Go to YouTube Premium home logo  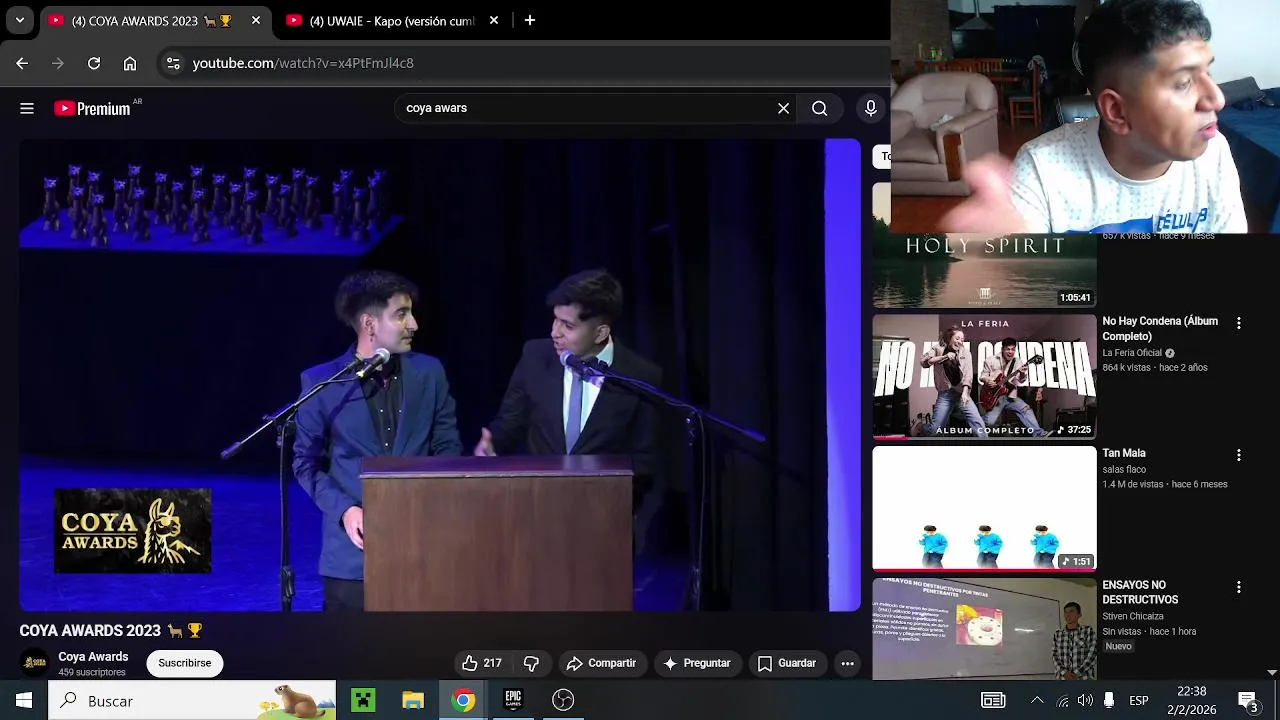tap(92, 108)
